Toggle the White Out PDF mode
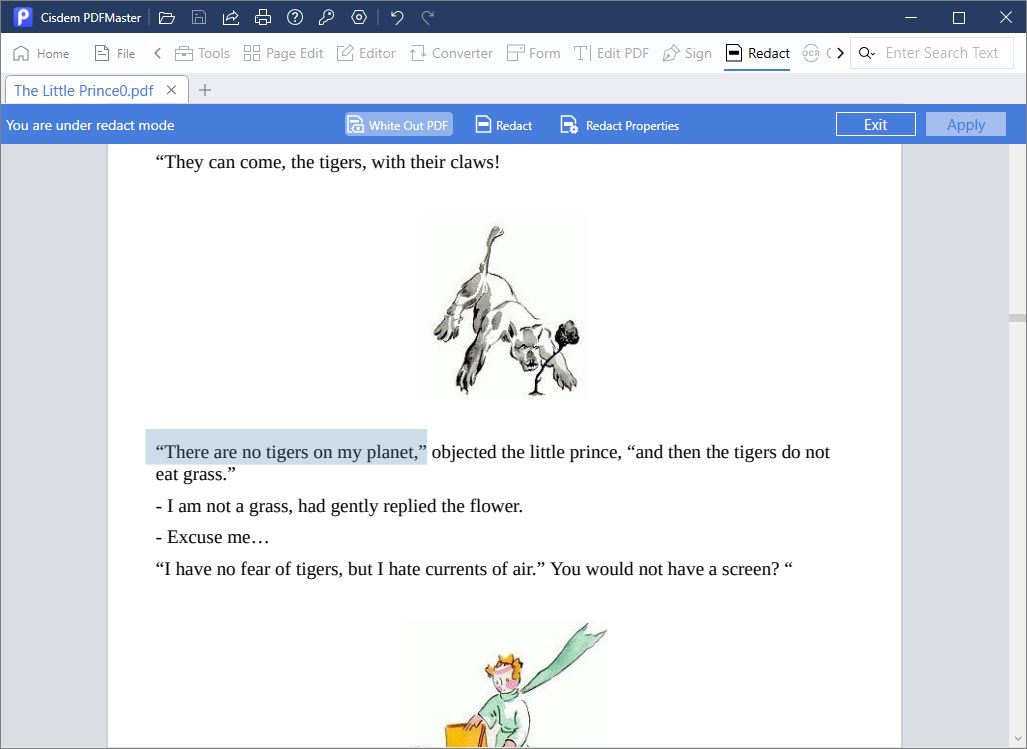 (399, 125)
